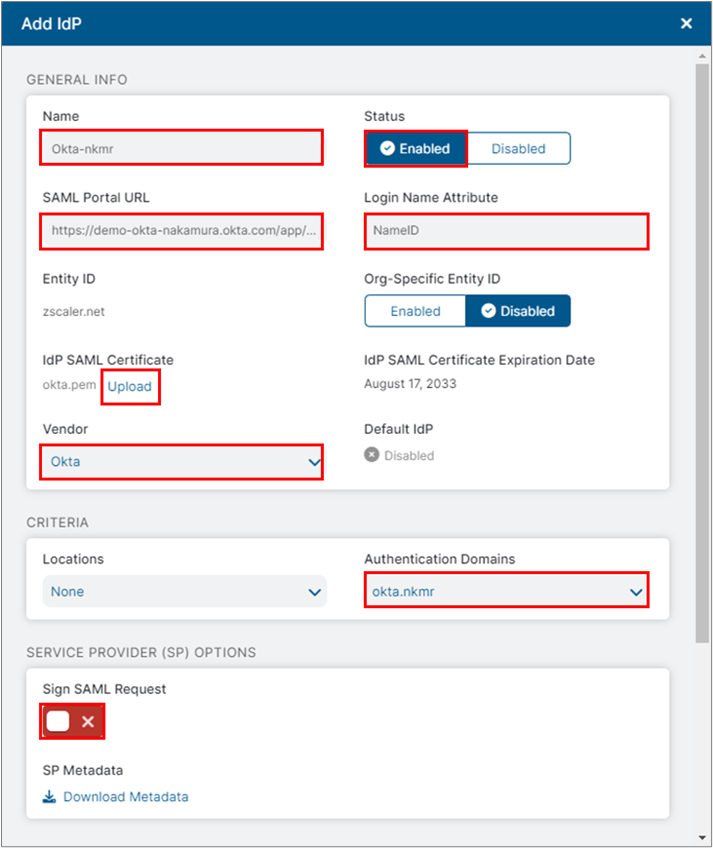The height and width of the screenshot is (848, 713).
Task: Close the Add IdP dialog
Action: point(686,23)
